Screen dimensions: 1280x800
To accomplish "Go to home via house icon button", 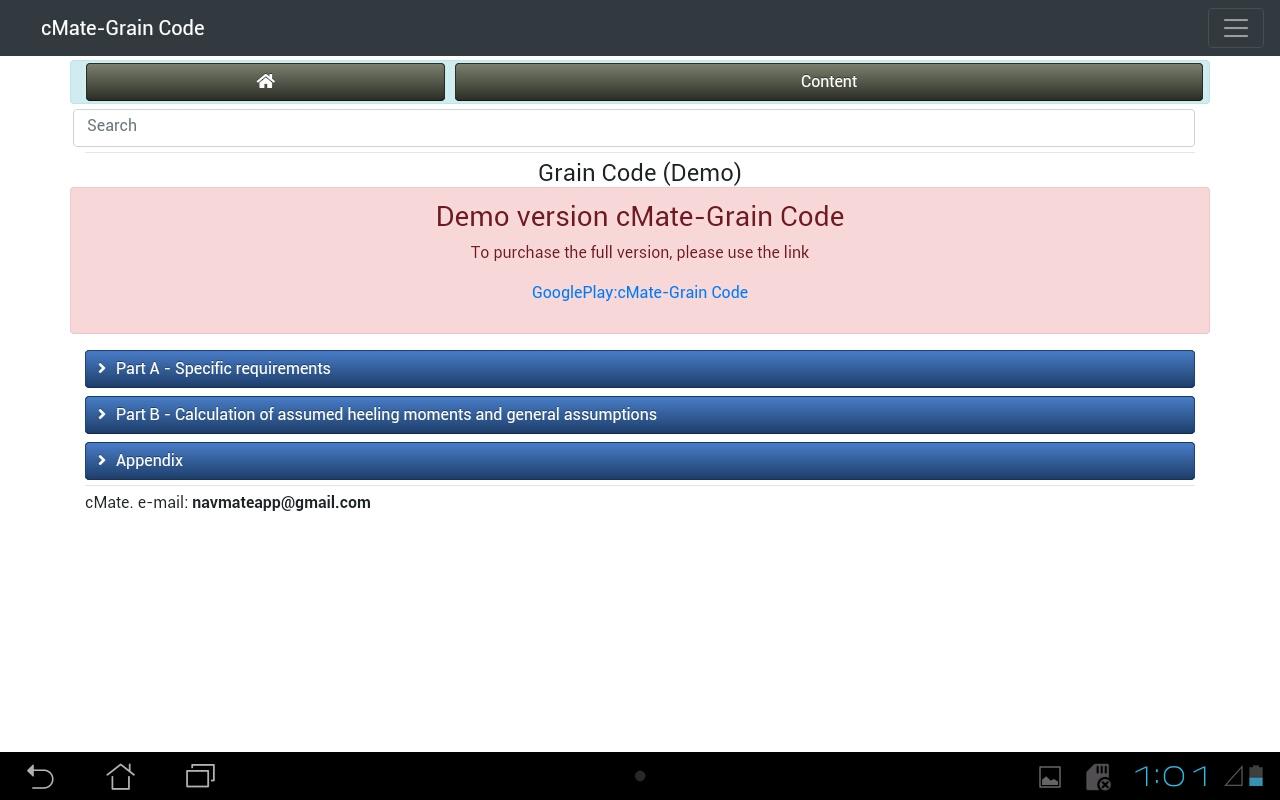I will click(265, 82).
